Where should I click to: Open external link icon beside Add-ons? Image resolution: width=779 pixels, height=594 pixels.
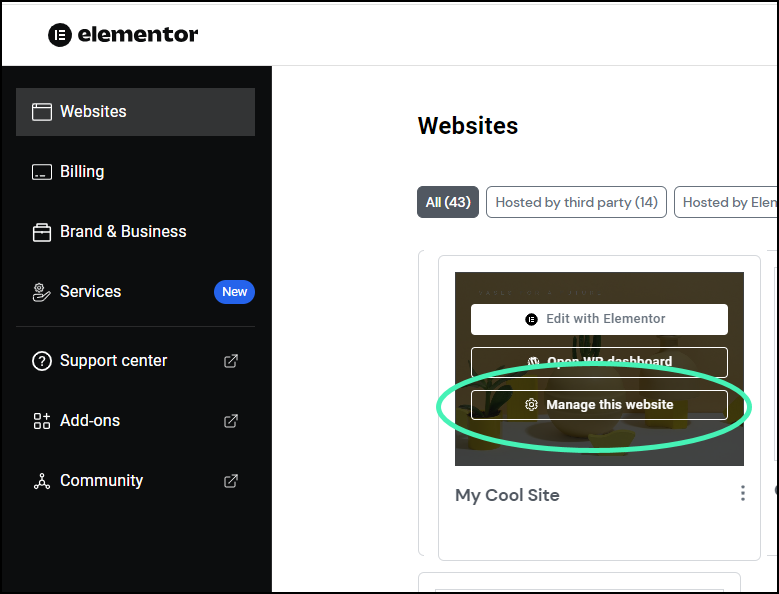[x=231, y=421]
